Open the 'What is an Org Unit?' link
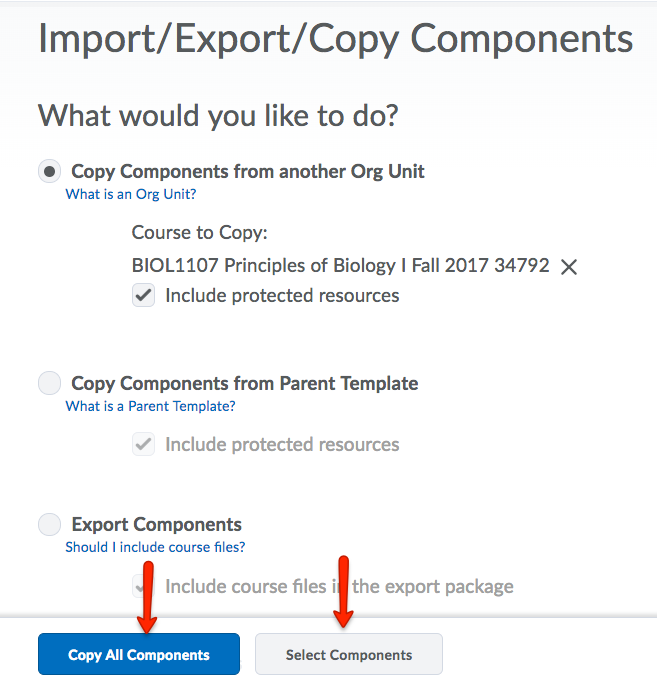 [x=131, y=194]
